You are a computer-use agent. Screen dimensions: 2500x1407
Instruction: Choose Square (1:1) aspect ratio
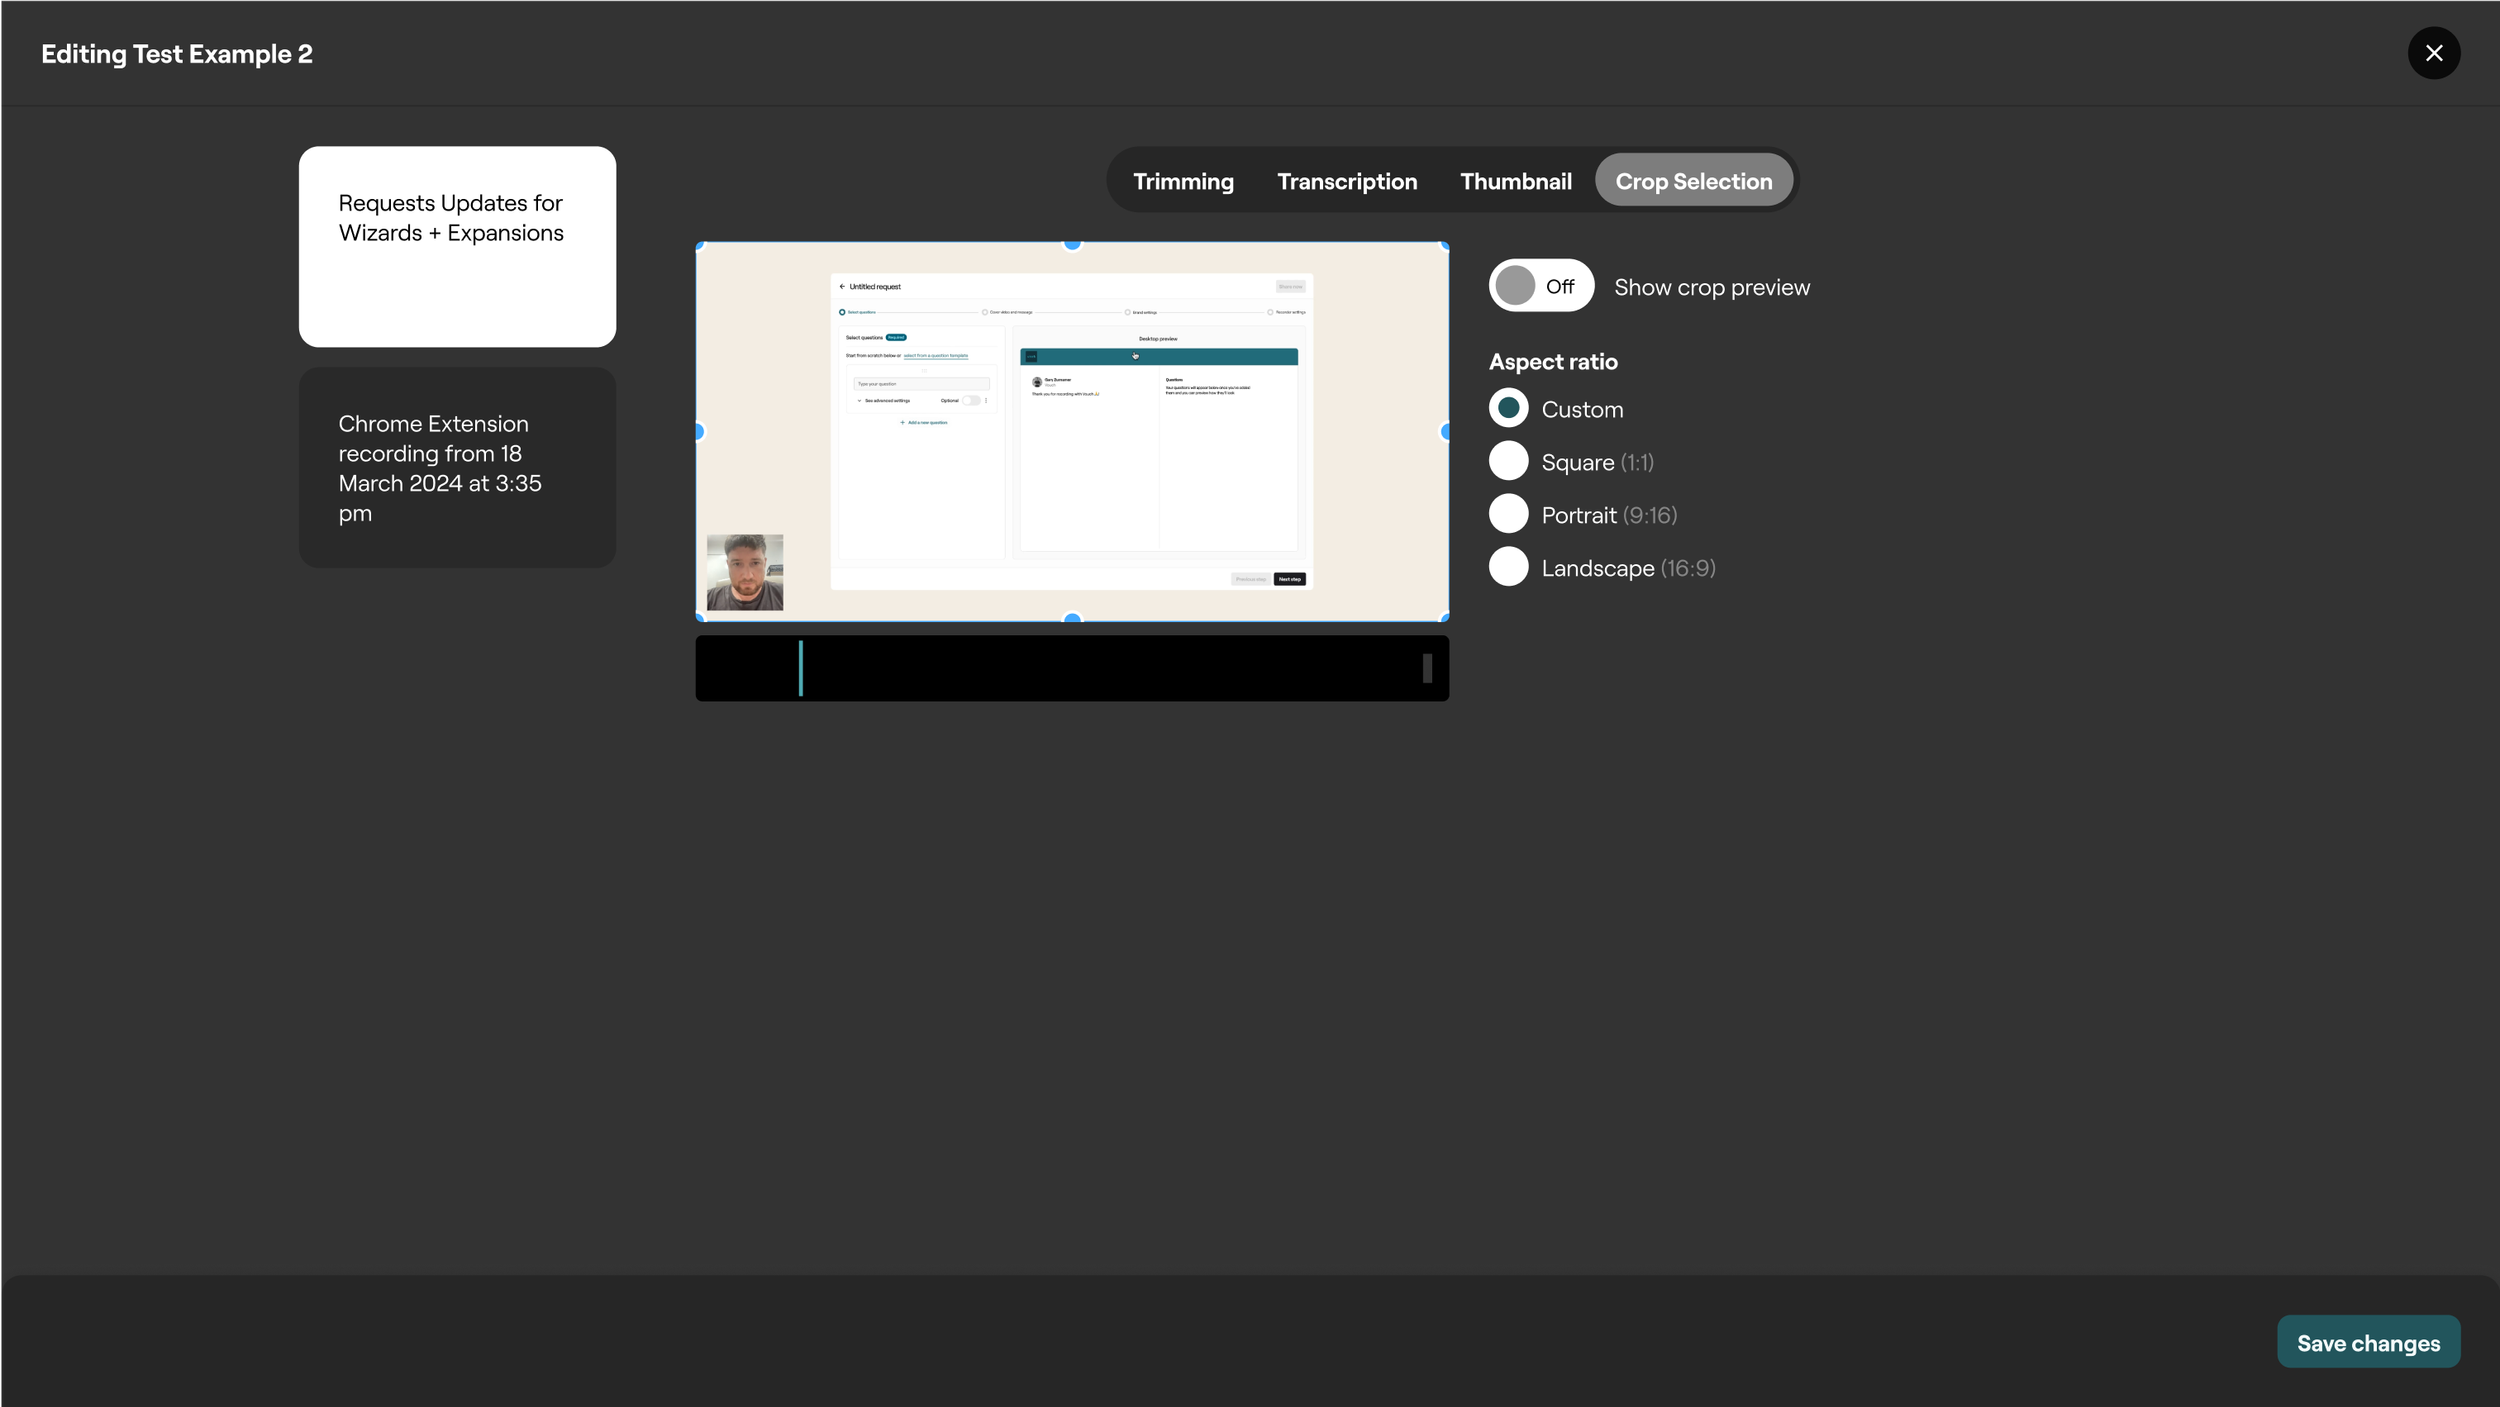click(x=1508, y=461)
